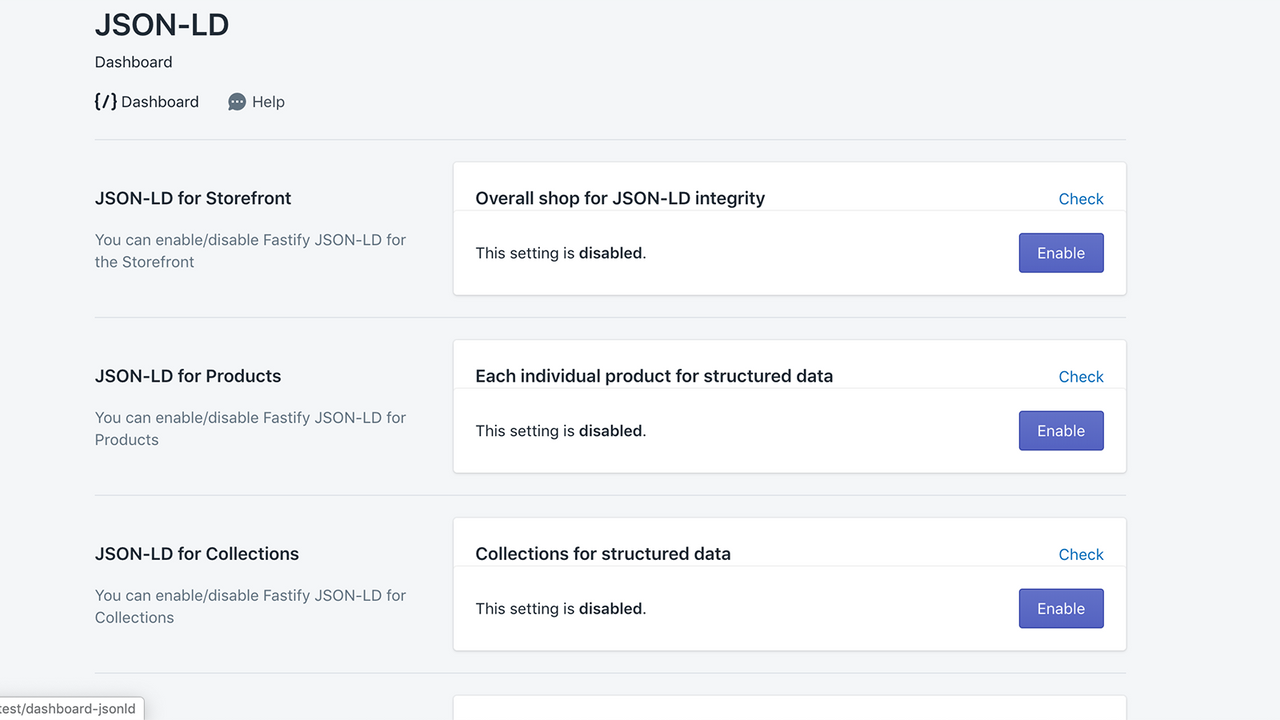Open the Help navigation label
Viewport: 1280px width, 720px height.
tap(268, 102)
